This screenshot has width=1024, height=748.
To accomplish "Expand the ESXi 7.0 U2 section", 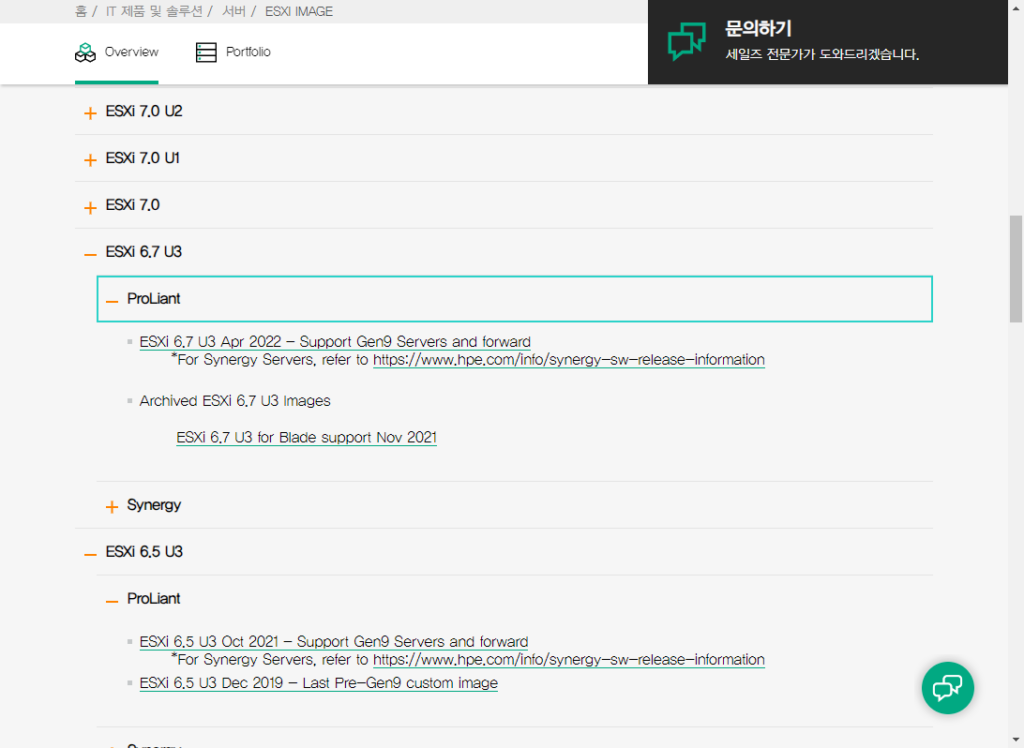I will click(x=504, y=112).
